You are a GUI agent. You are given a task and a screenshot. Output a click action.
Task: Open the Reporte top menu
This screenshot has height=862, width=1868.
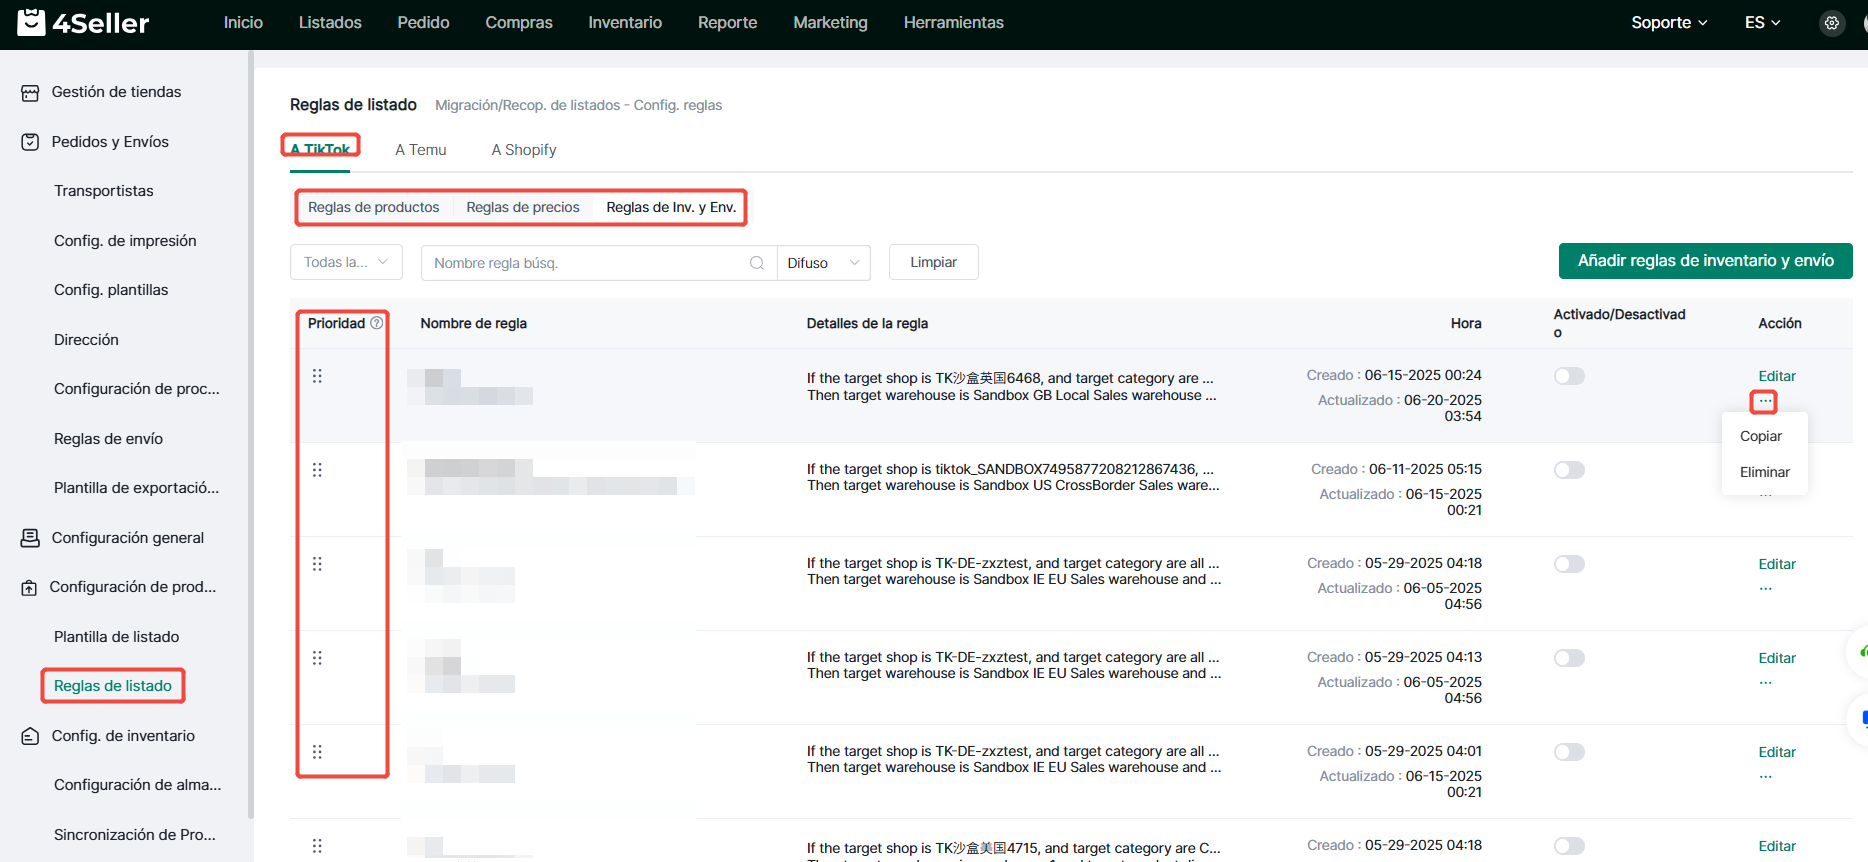[727, 22]
